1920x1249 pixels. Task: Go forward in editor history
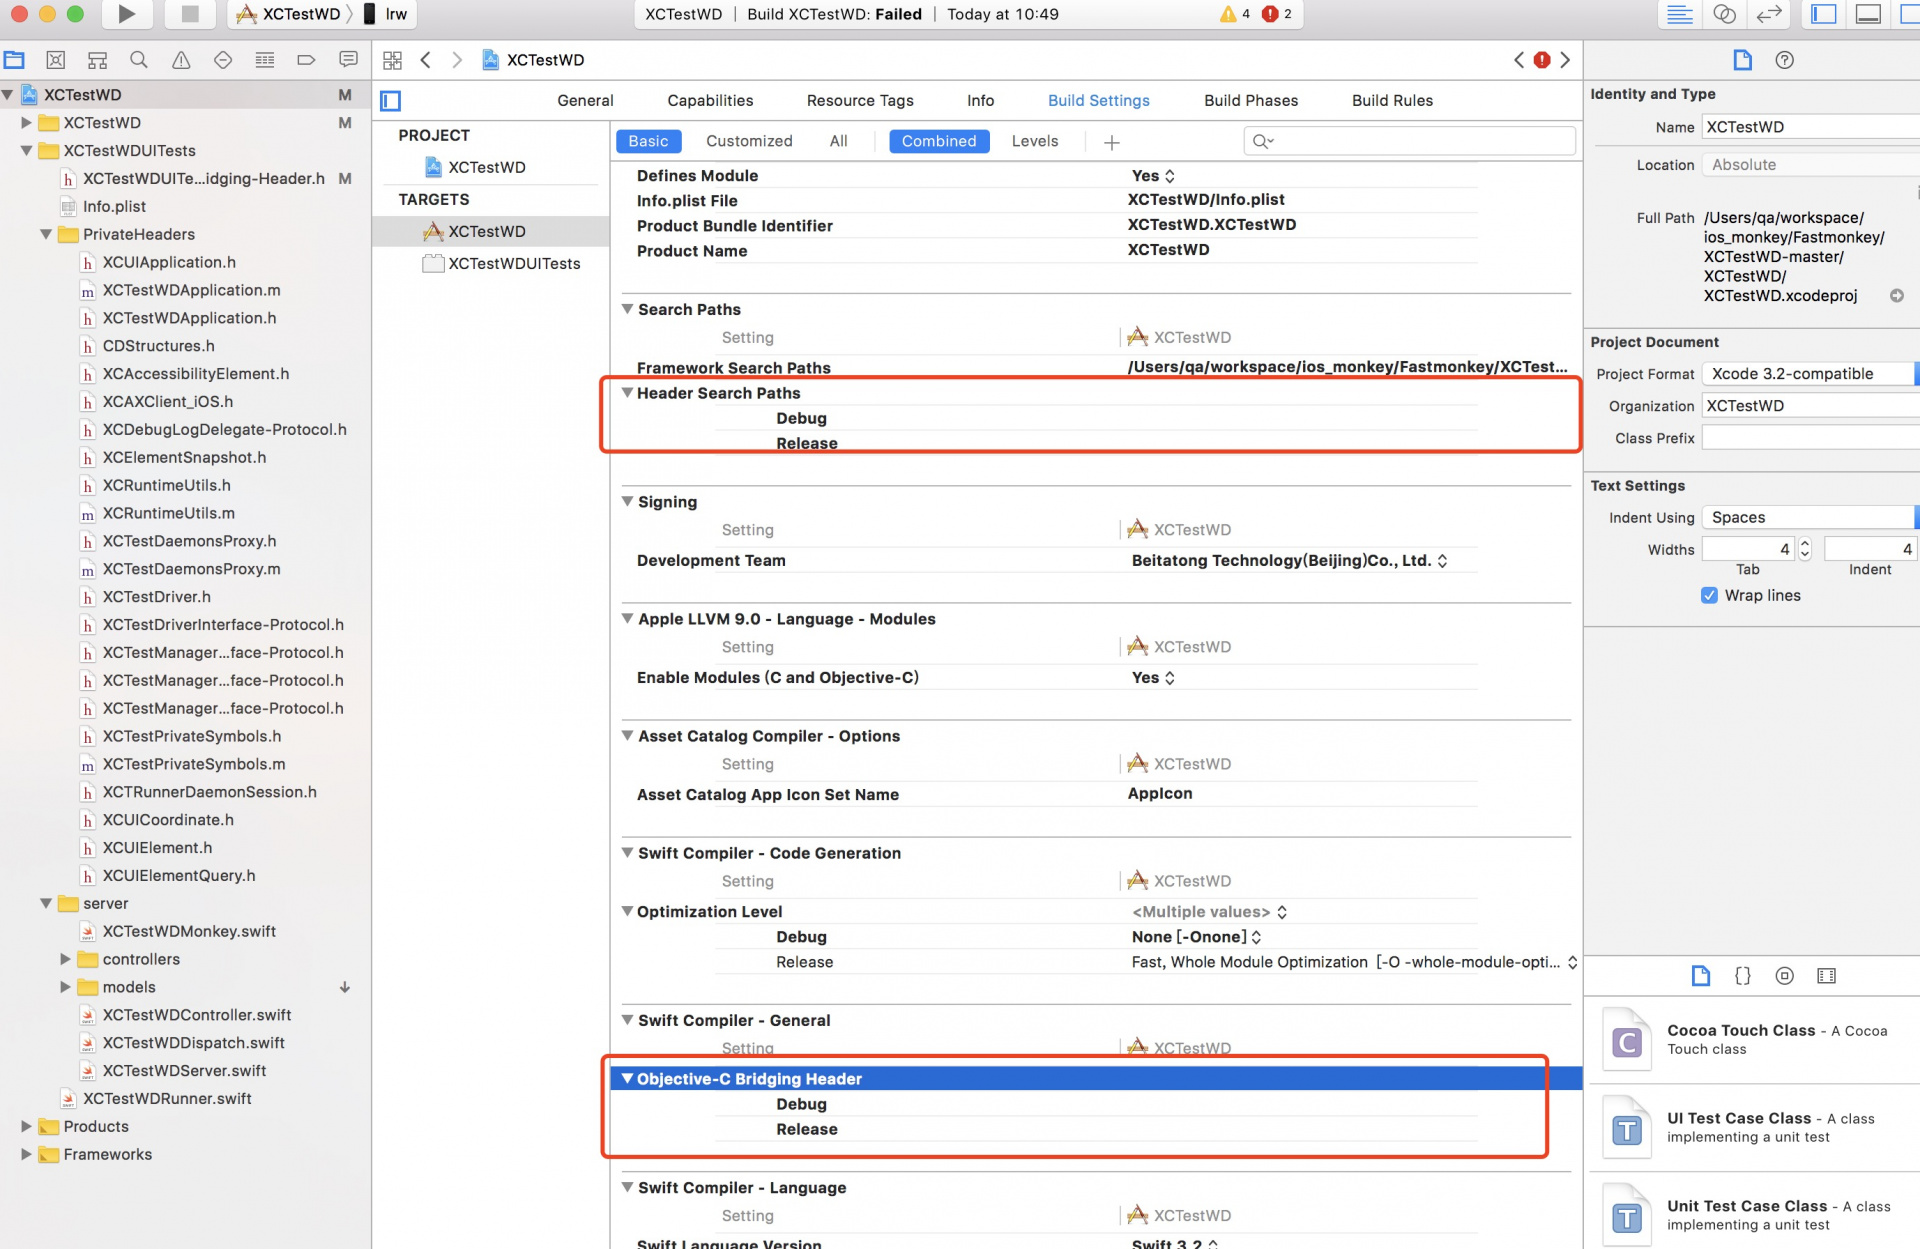pos(457,60)
